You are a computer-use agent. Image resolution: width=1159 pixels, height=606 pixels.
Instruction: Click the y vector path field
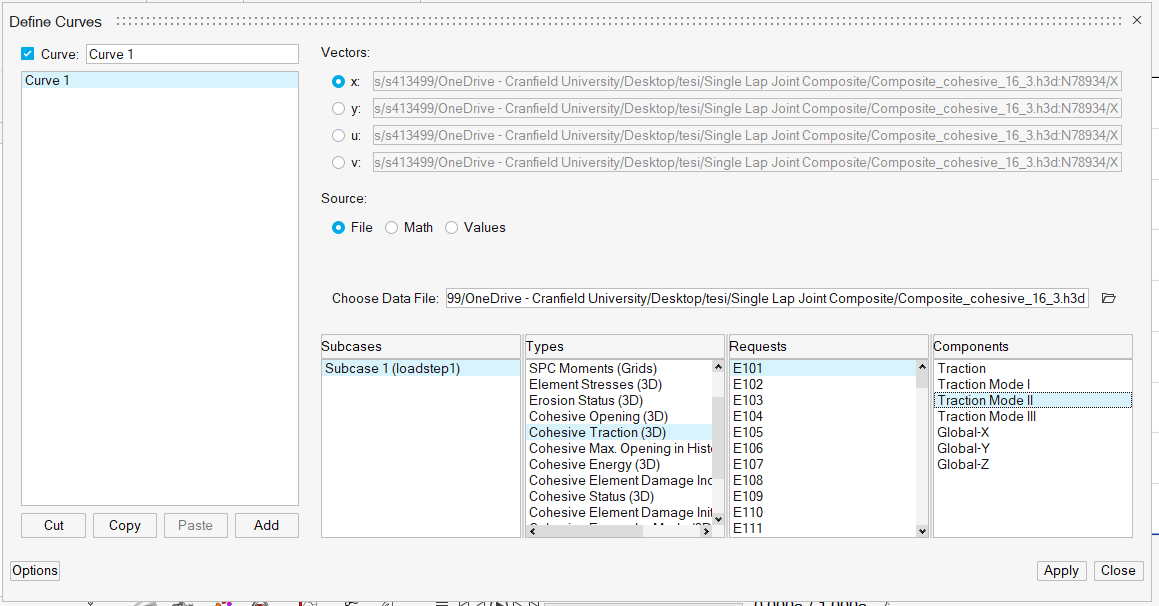747,109
